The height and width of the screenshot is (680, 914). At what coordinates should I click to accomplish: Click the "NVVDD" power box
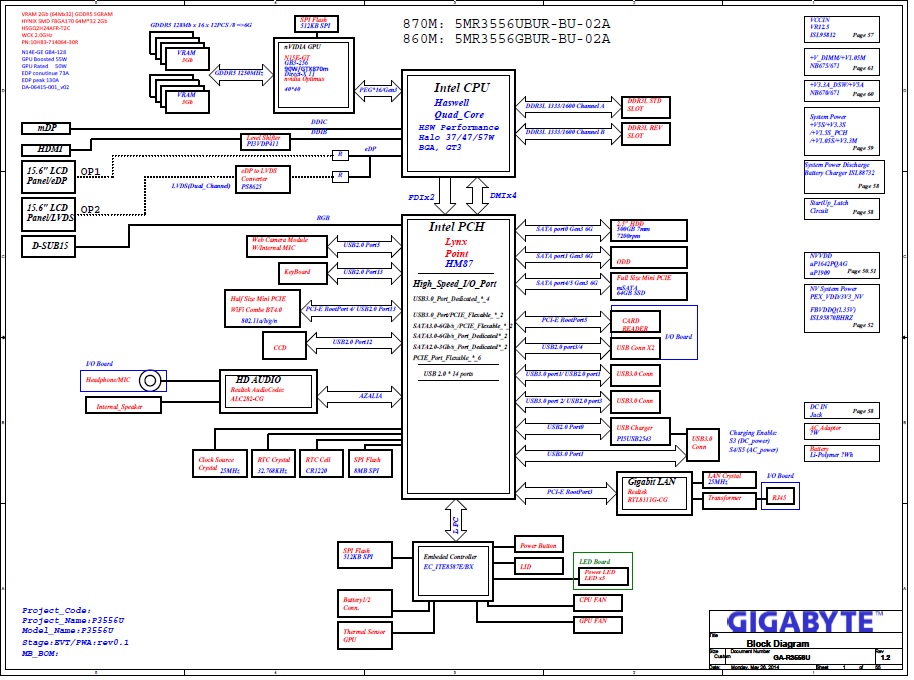[842, 266]
